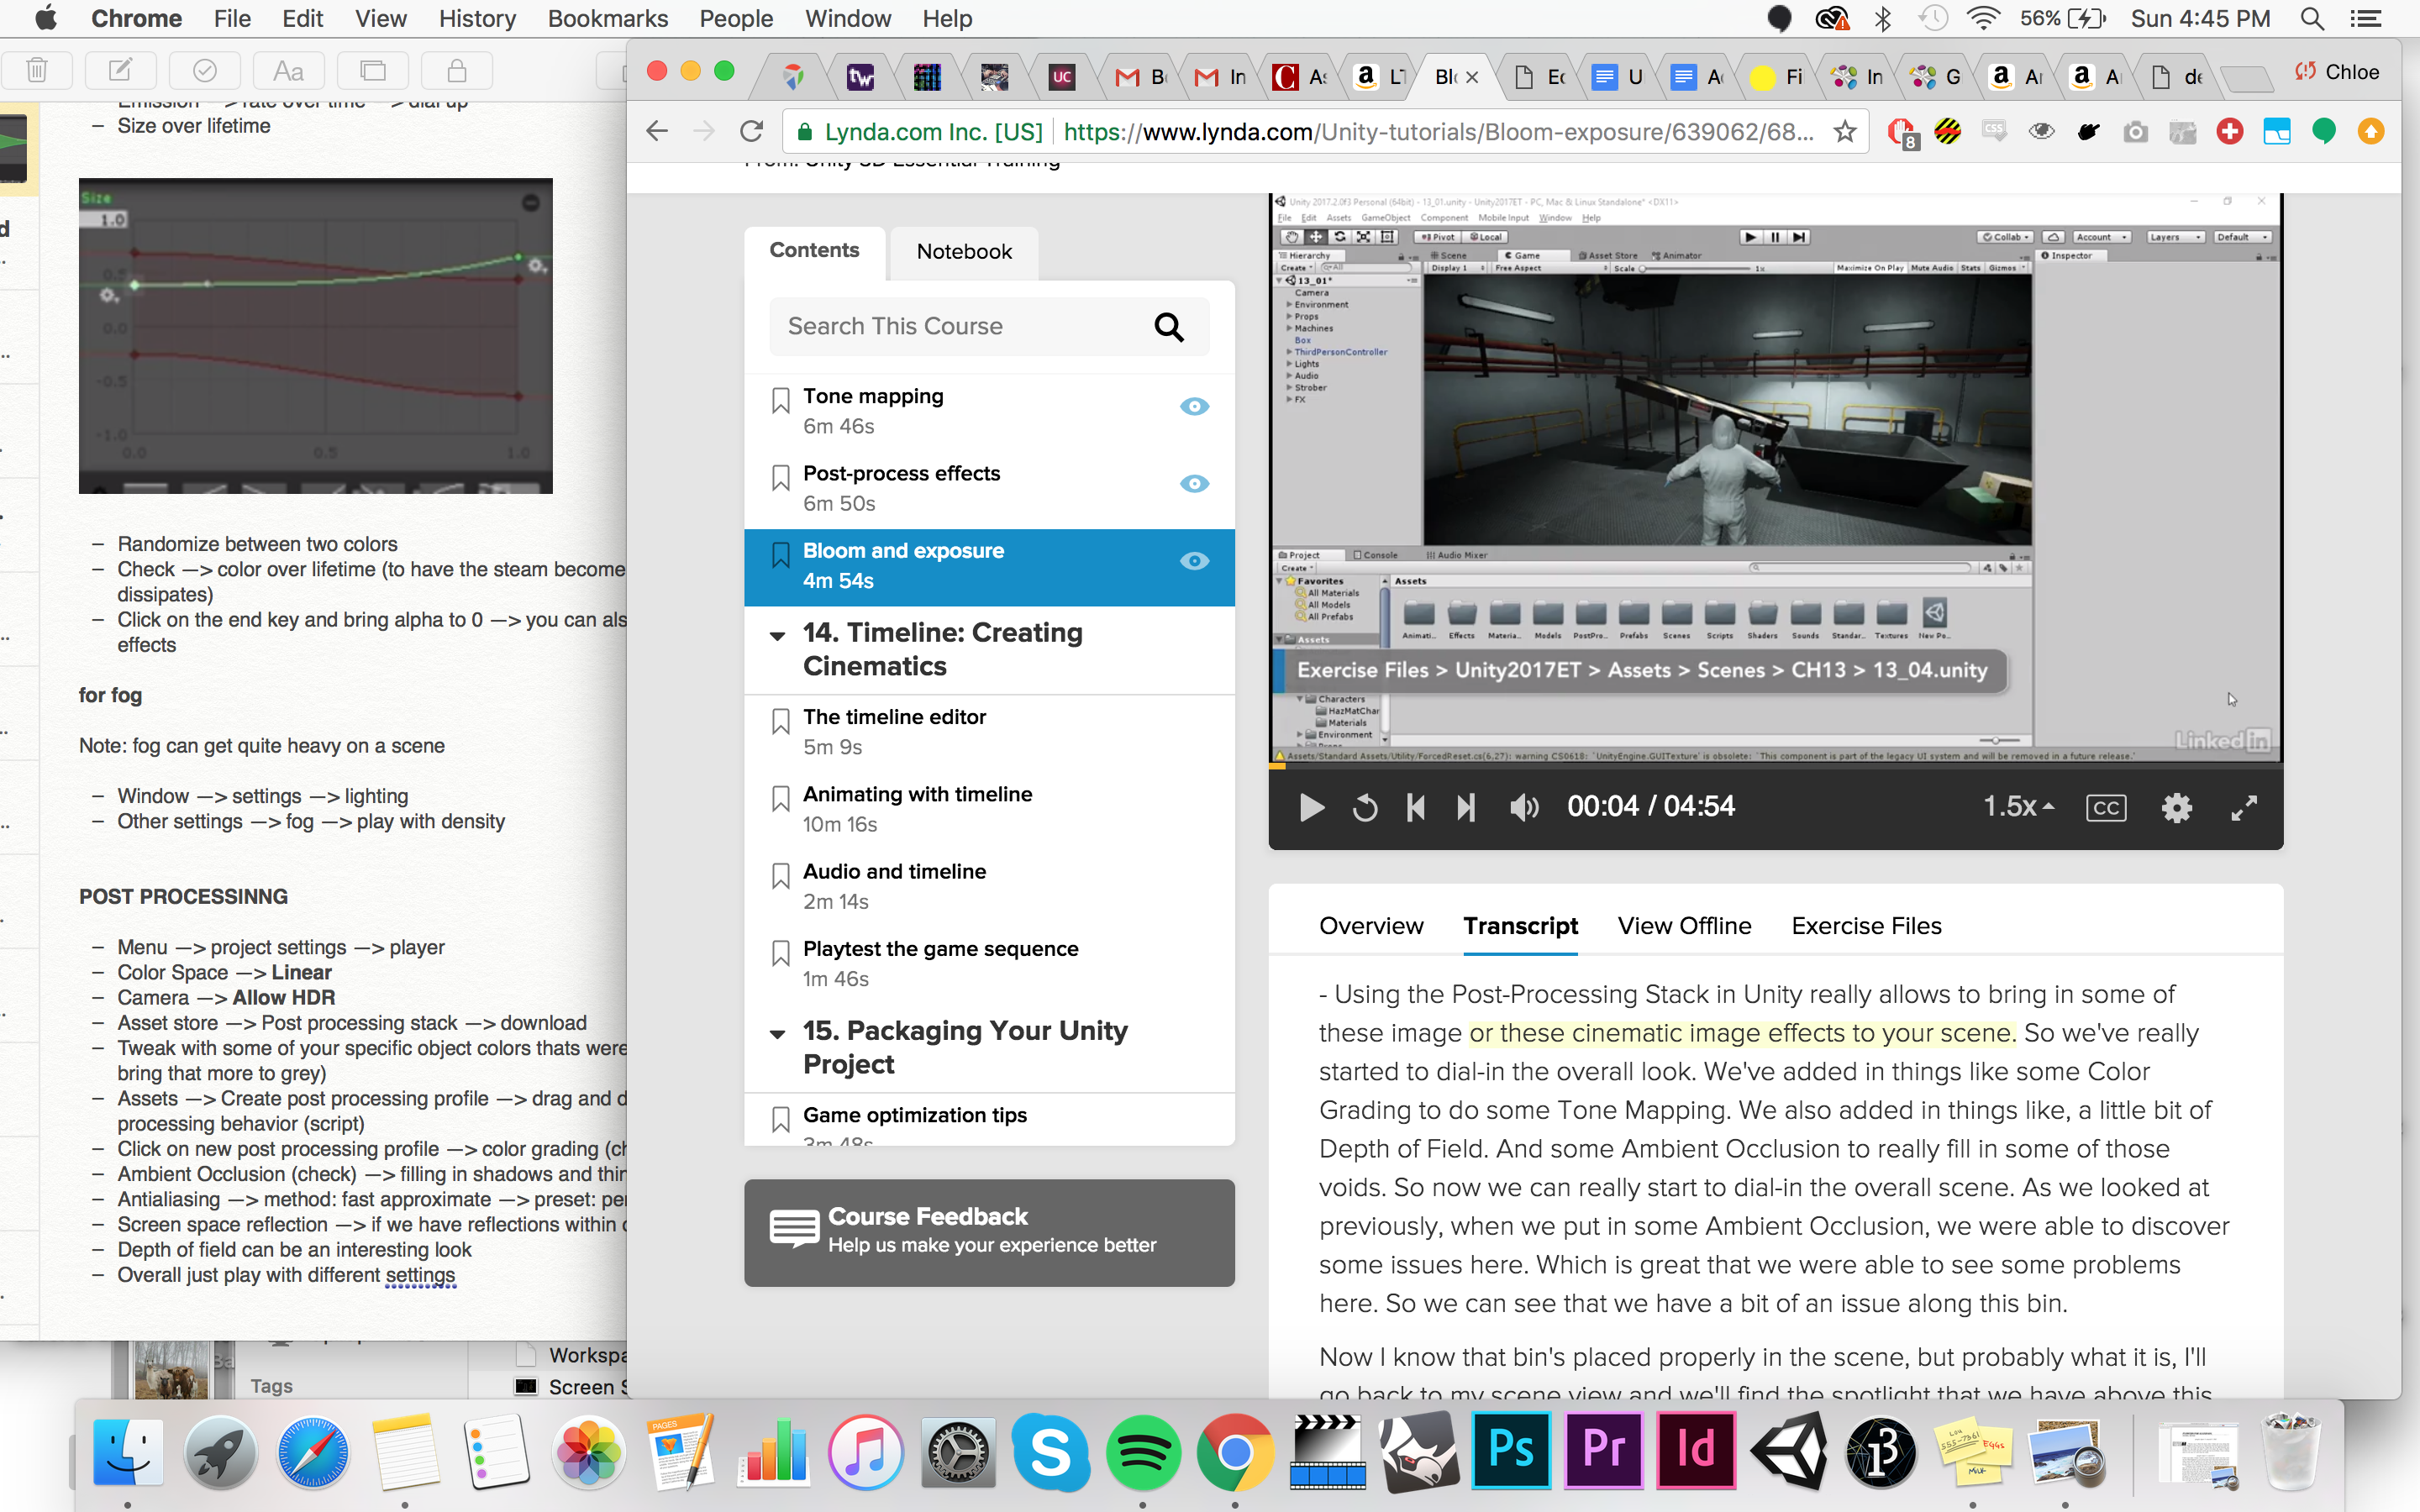Image resolution: width=2420 pixels, height=1512 pixels.
Task: Open the size curve image in notes
Action: click(x=315, y=336)
